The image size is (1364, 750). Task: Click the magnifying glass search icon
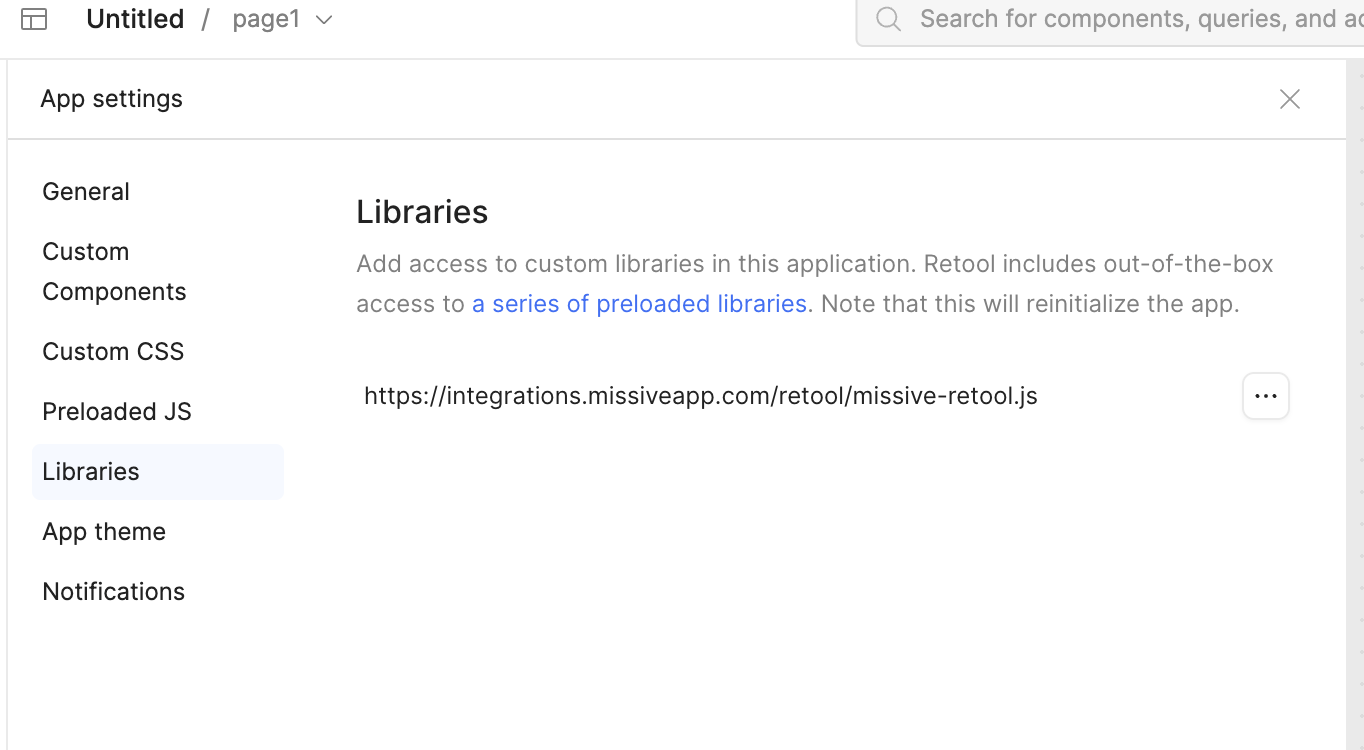point(888,19)
